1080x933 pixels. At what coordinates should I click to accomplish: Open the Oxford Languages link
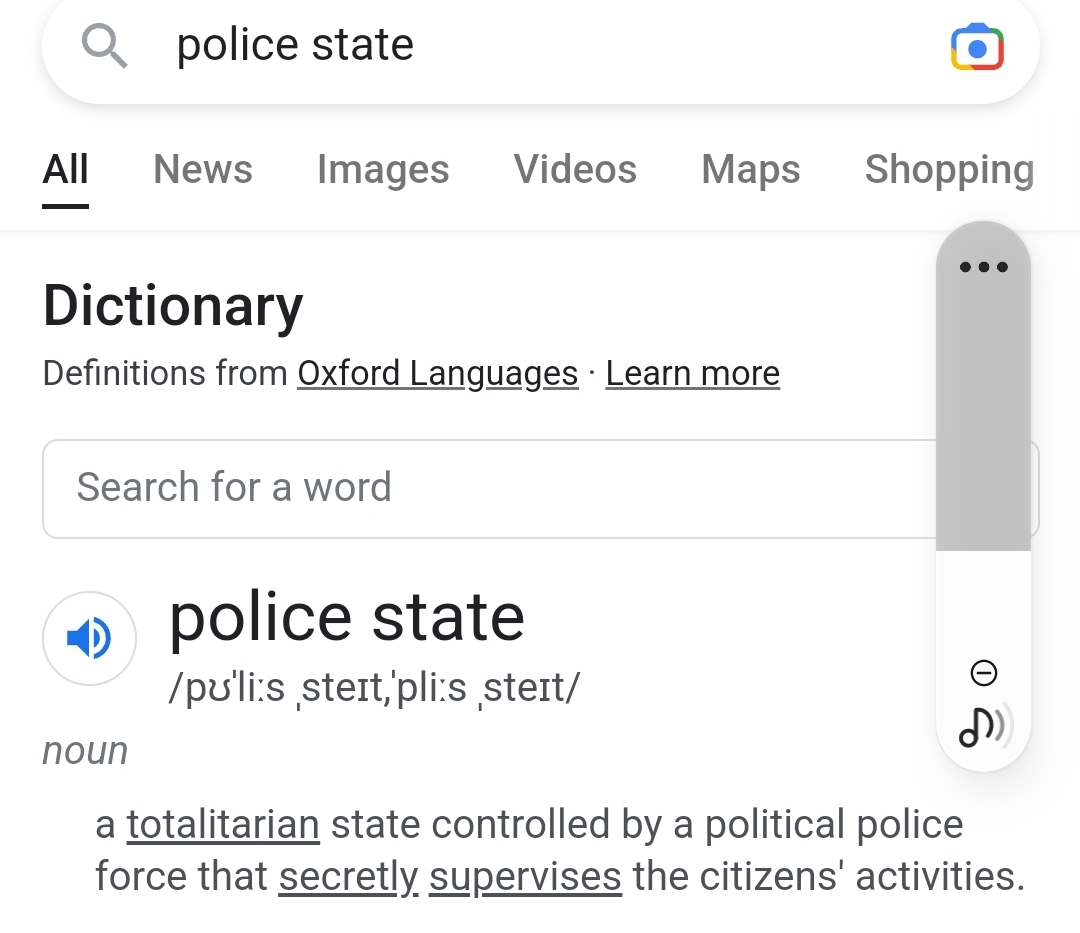437,374
